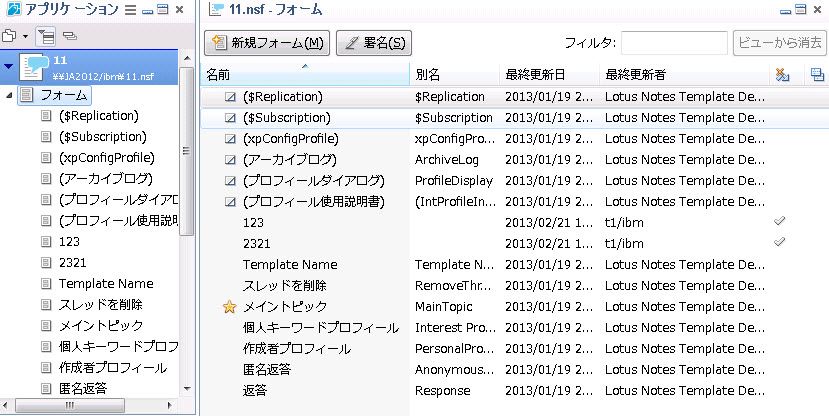
Task: Click into the フィルタ text field
Action: coord(673,43)
